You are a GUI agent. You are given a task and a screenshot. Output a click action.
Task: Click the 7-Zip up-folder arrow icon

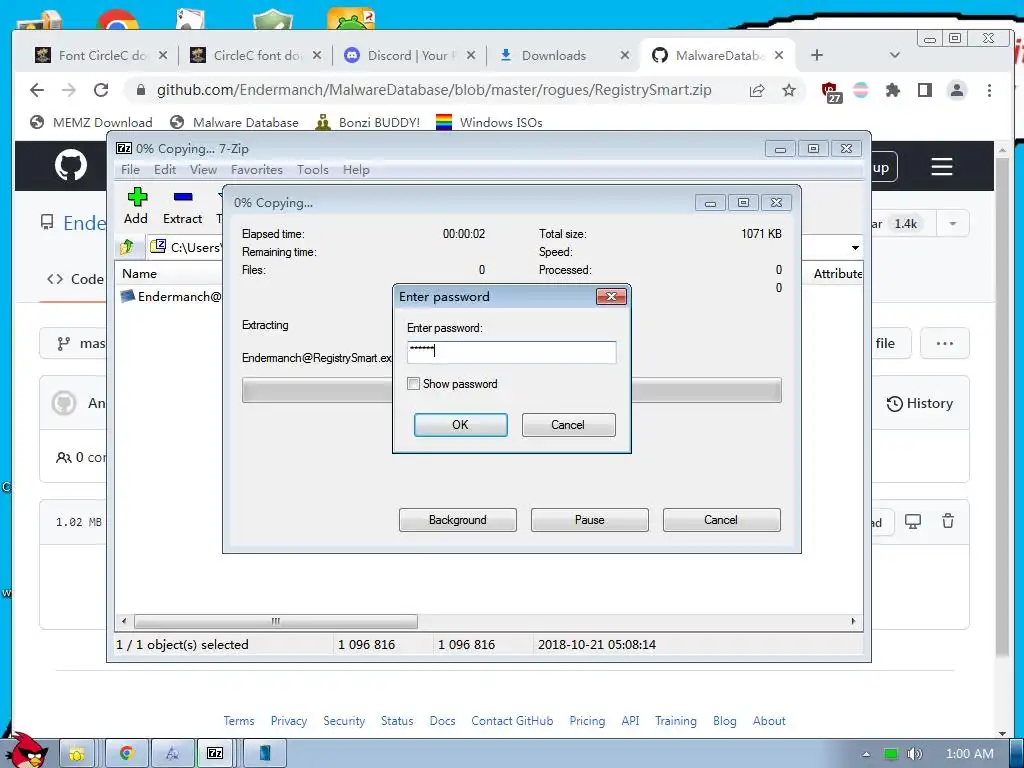click(x=127, y=247)
